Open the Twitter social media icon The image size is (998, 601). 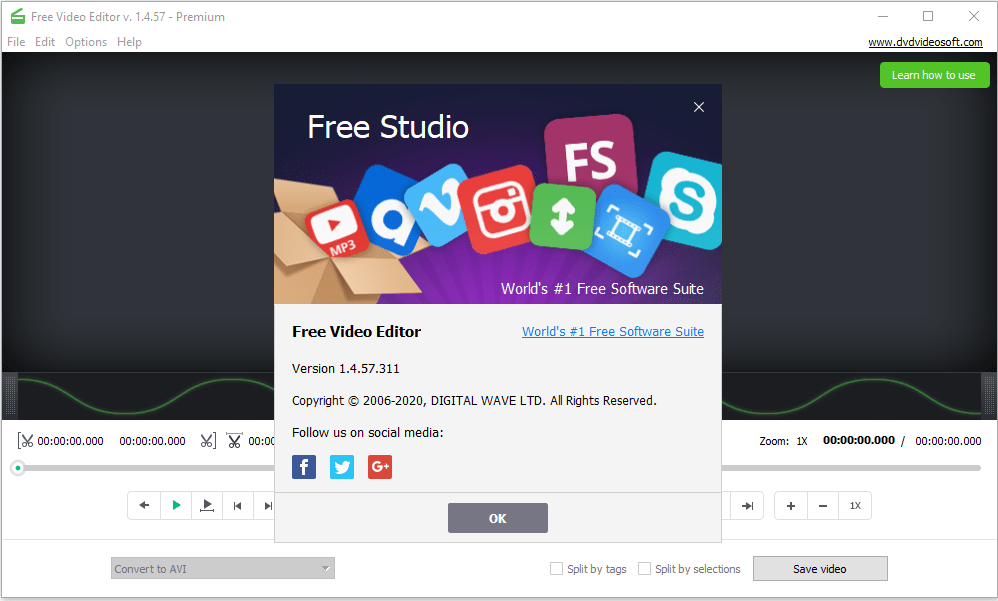point(342,467)
